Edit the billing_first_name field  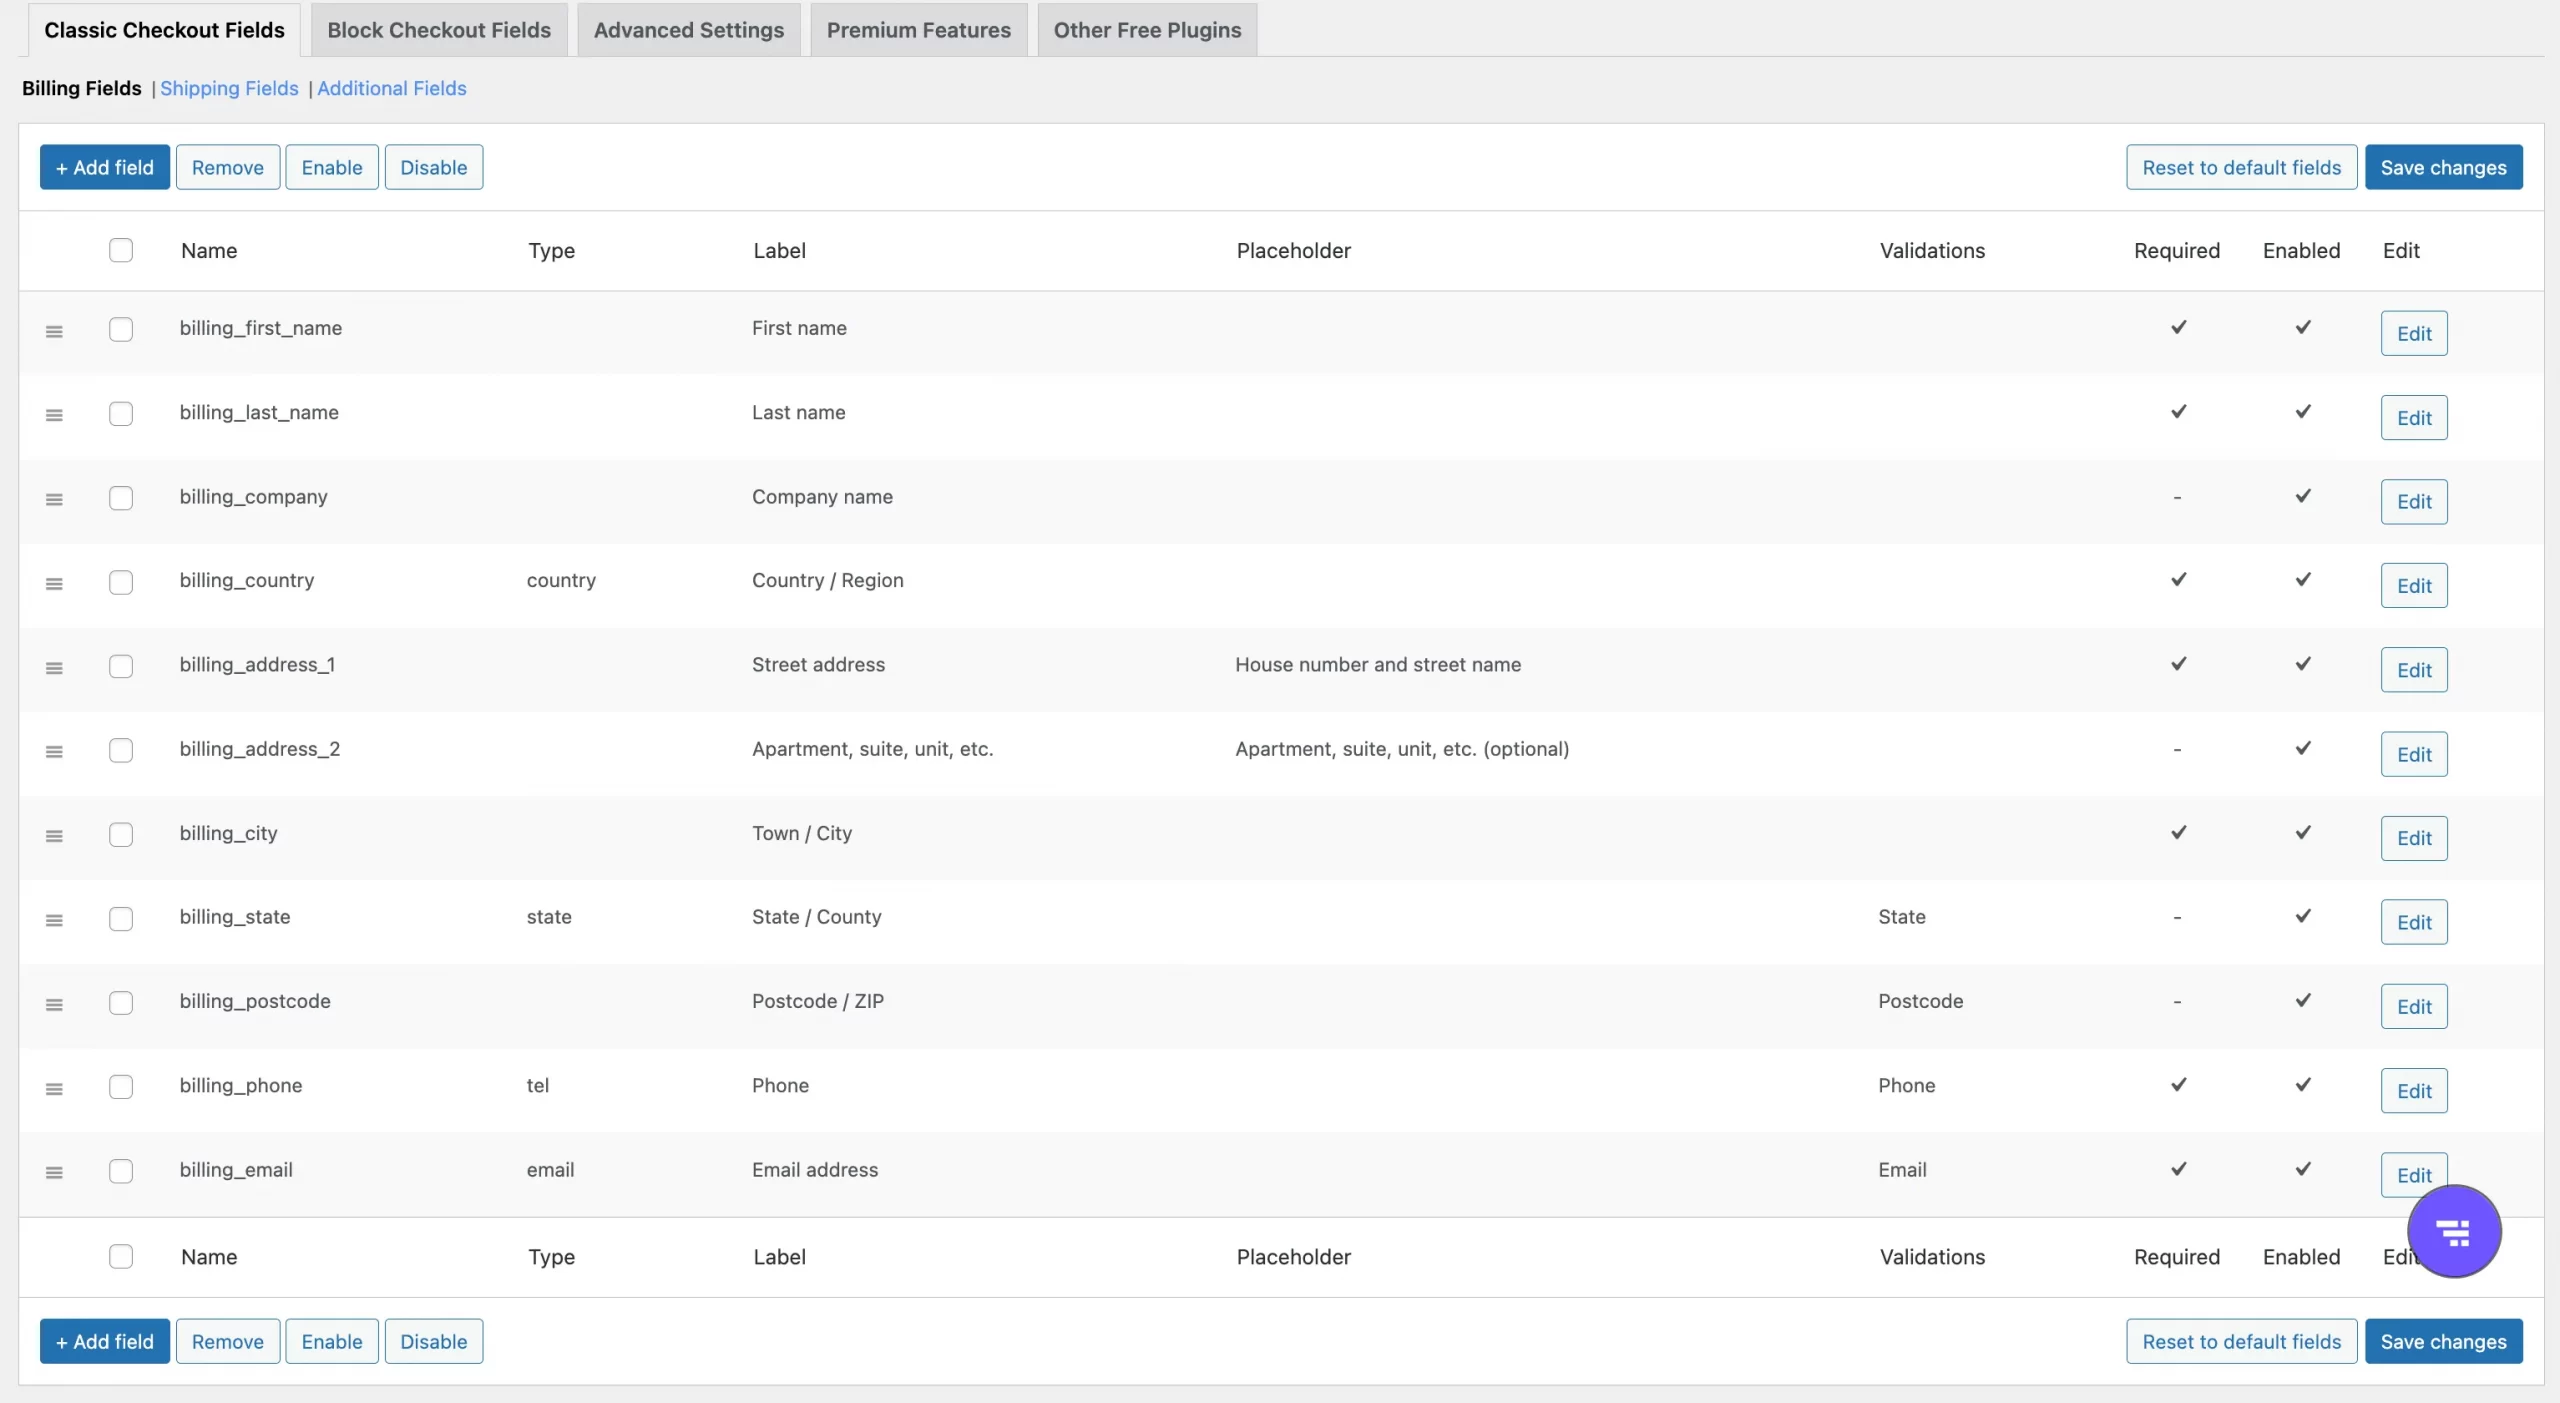click(x=2414, y=333)
